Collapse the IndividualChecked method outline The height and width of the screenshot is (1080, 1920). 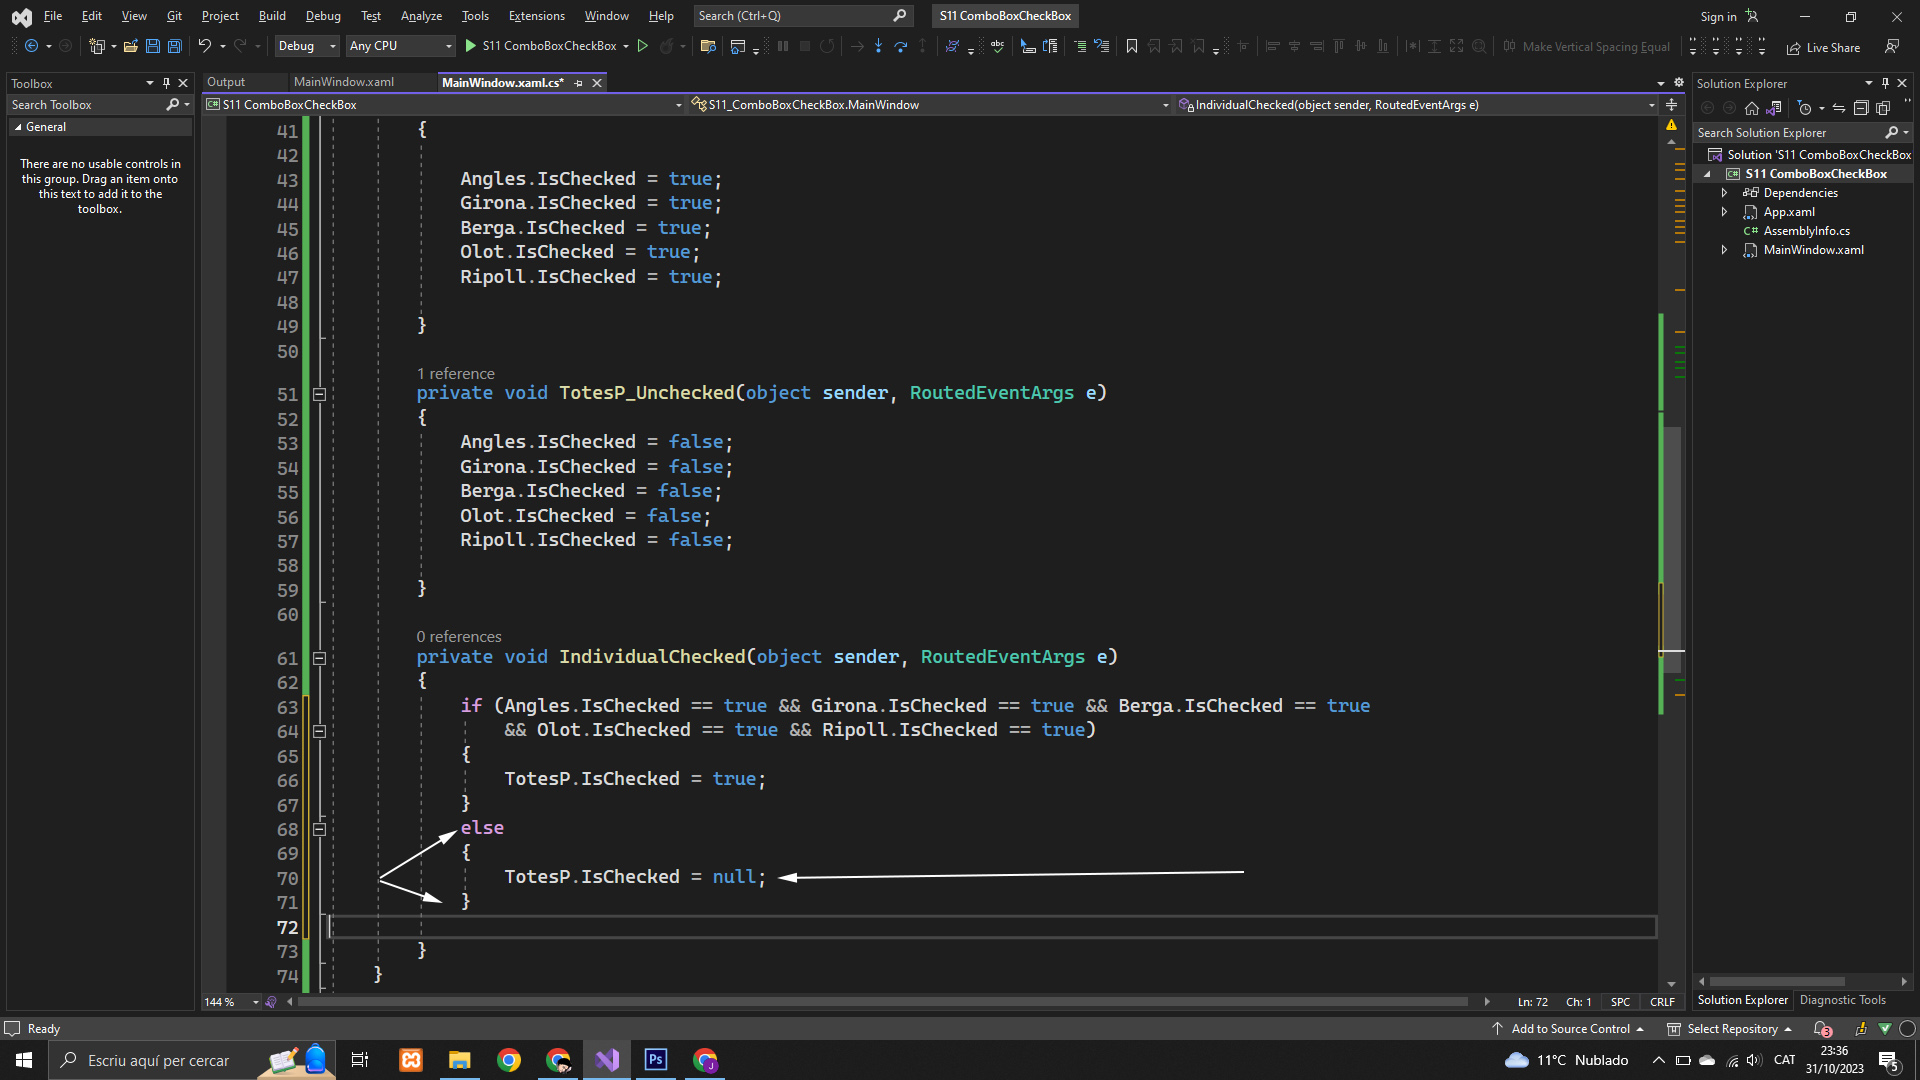point(319,658)
